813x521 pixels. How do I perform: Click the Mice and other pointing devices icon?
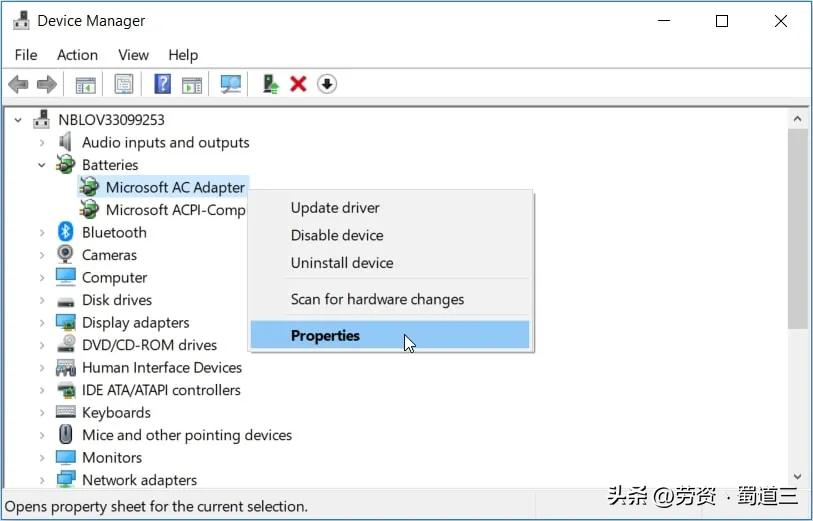pos(65,434)
